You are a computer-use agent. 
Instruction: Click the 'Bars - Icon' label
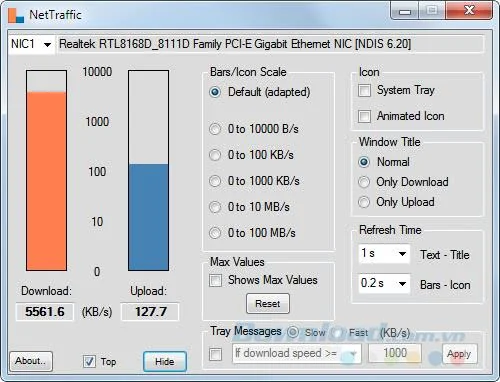point(445,285)
